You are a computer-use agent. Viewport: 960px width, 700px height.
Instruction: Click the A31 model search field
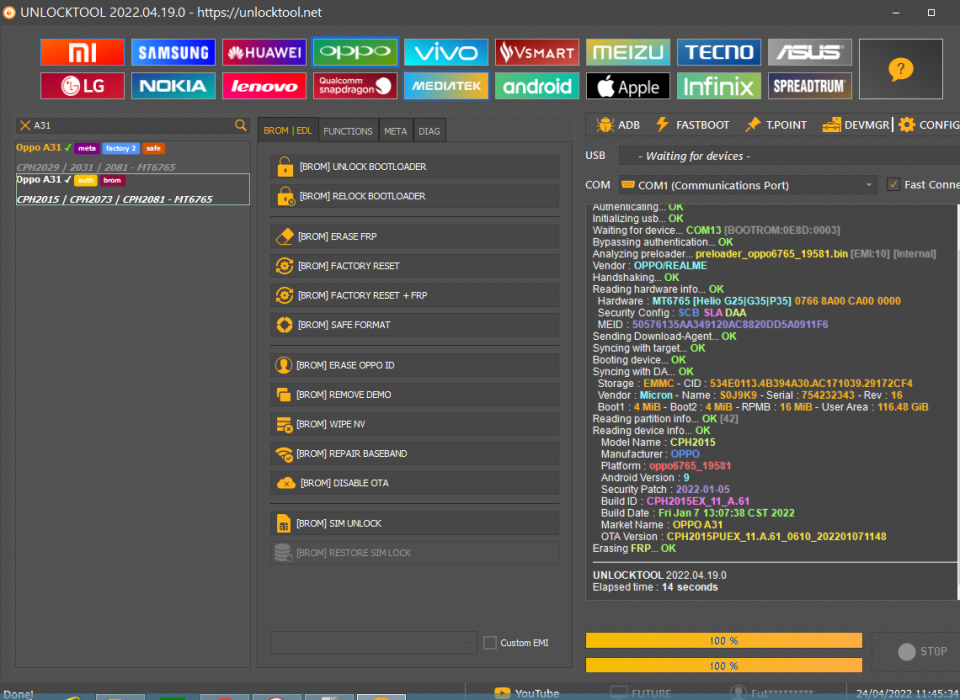click(x=133, y=125)
